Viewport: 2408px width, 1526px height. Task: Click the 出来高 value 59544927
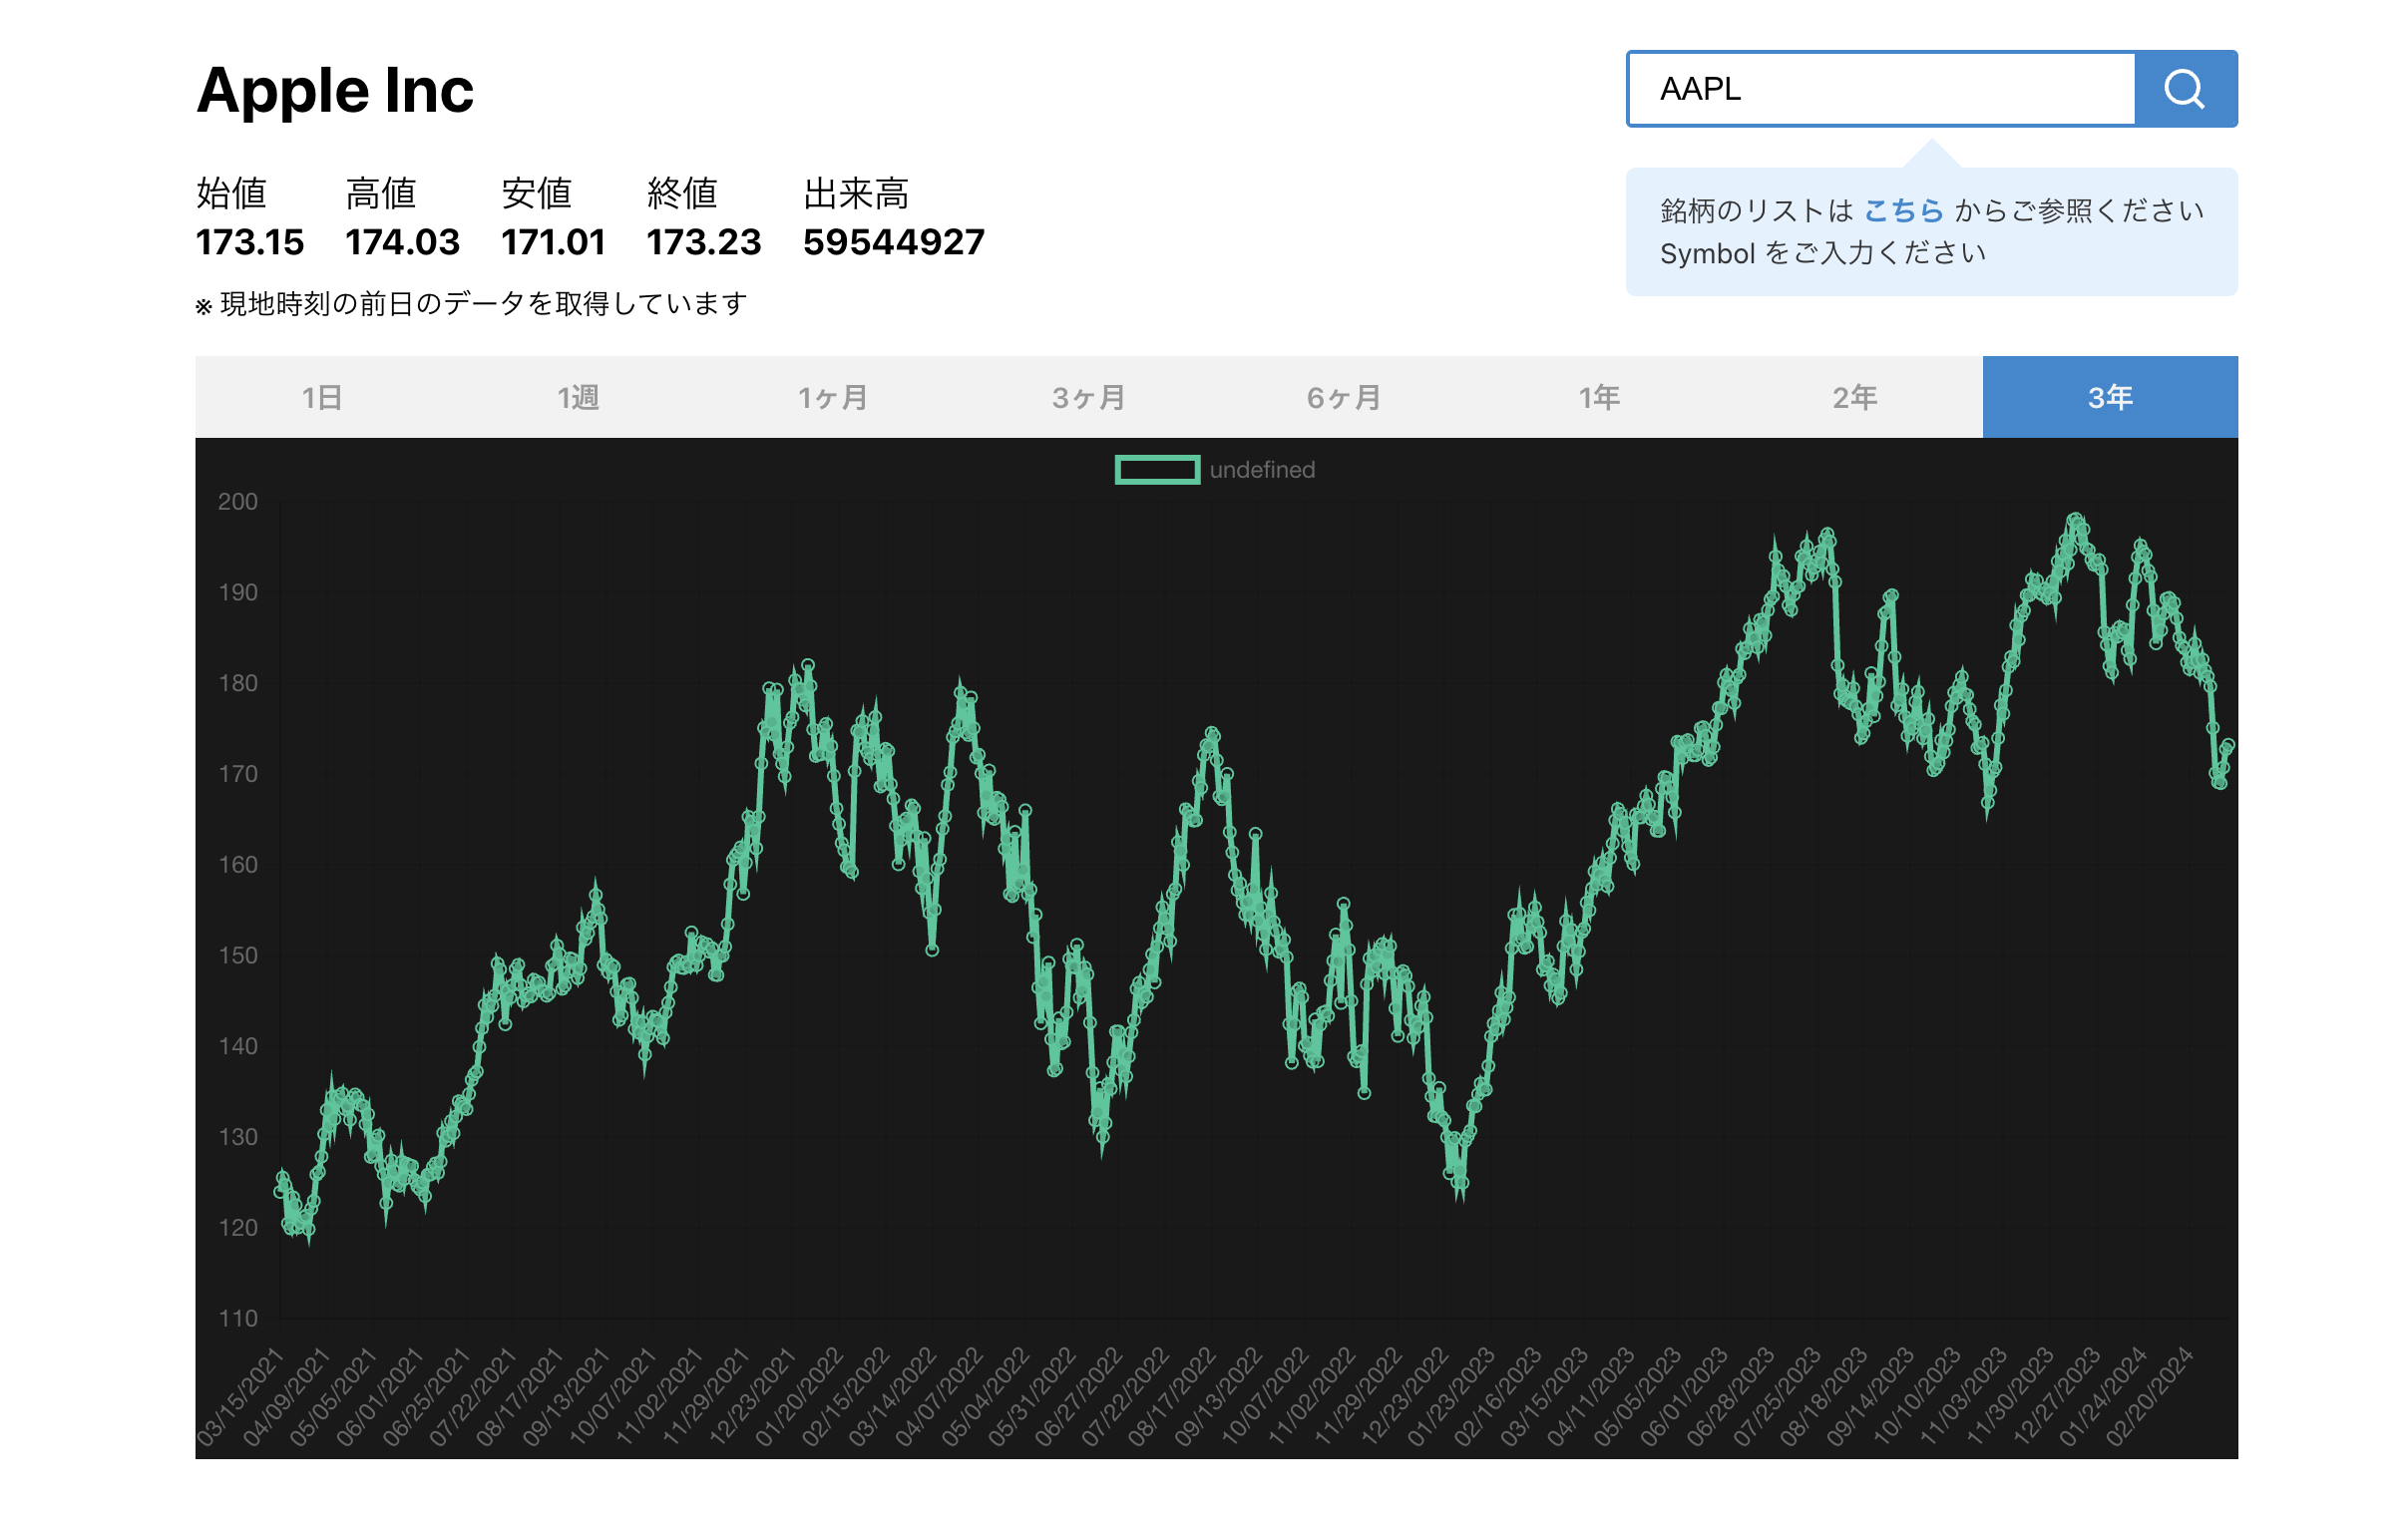coord(894,242)
